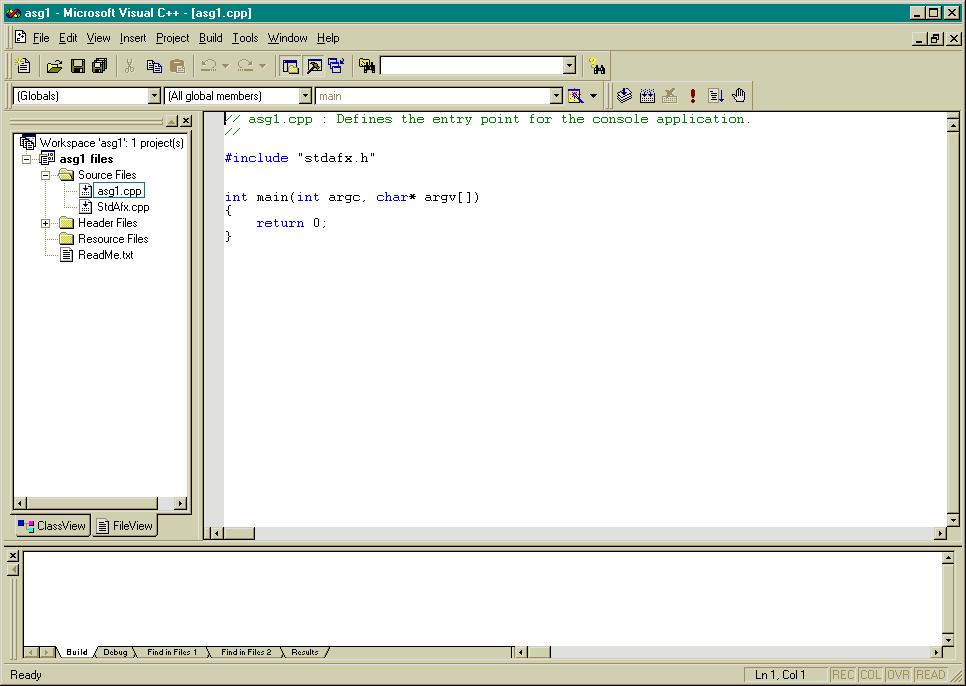Click the workspace tree horizontal scroll right arrow

pyautogui.click(x=181, y=504)
